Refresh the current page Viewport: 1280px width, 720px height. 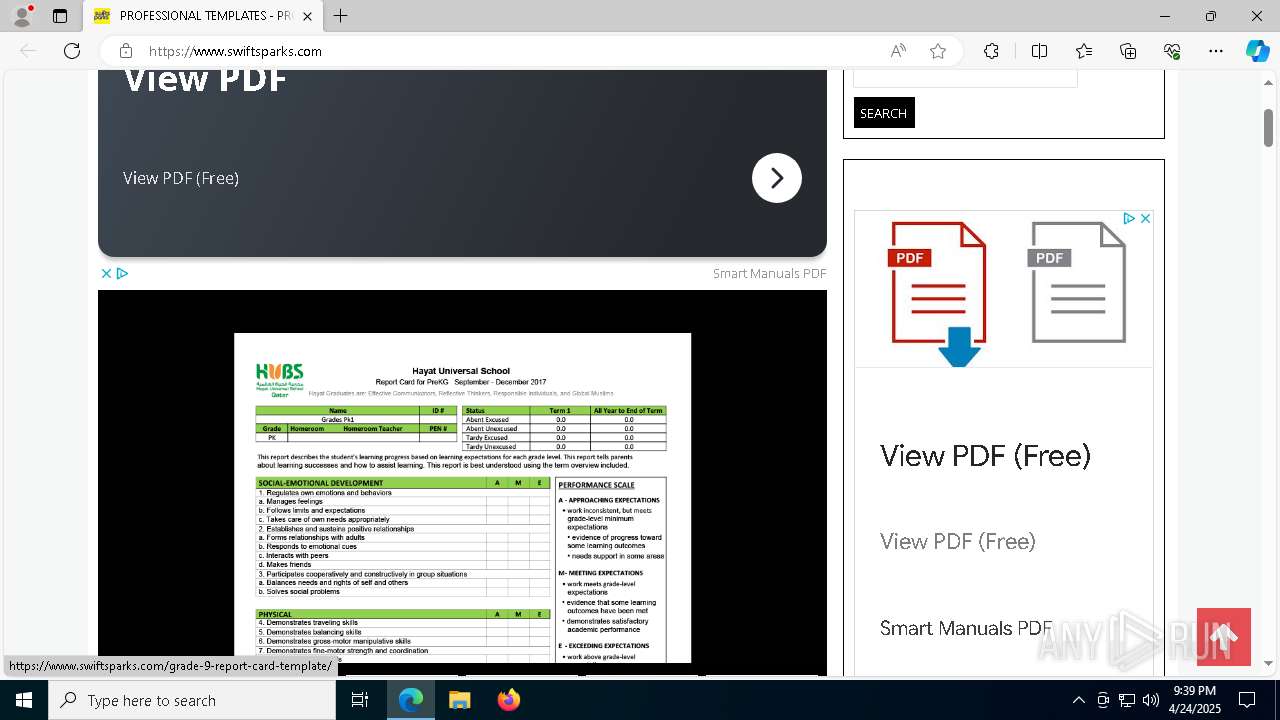[x=72, y=51]
